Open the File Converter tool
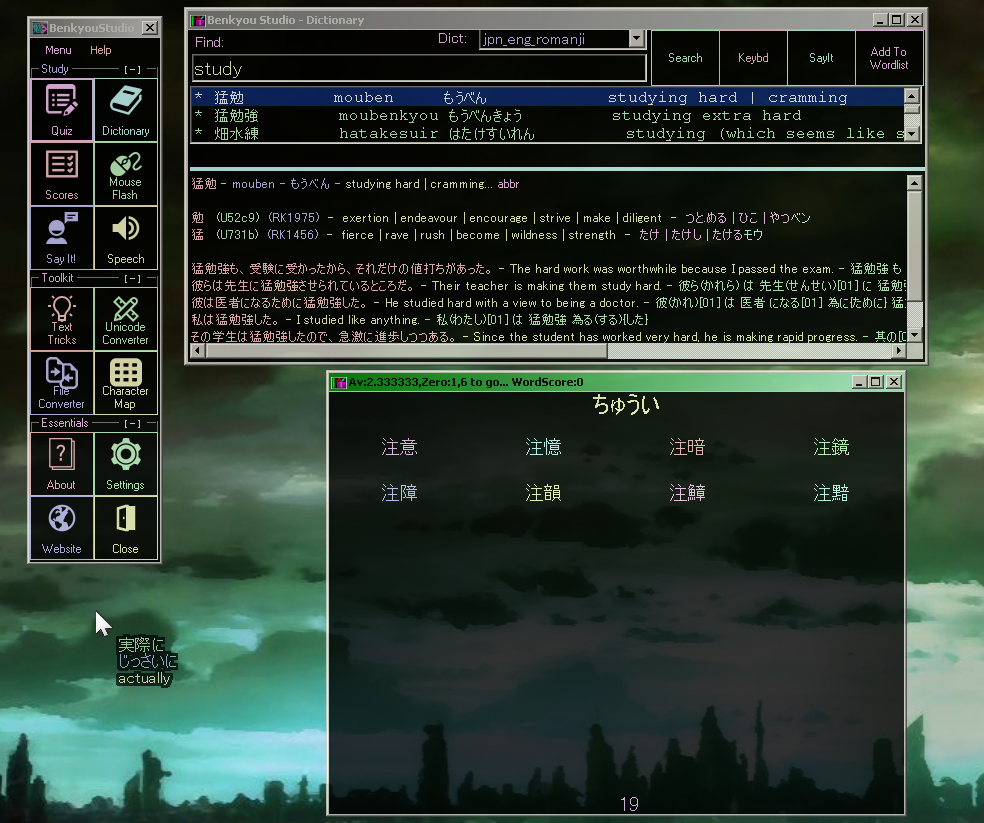Image resolution: width=984 pixels, height=823 pixels. 61,383
